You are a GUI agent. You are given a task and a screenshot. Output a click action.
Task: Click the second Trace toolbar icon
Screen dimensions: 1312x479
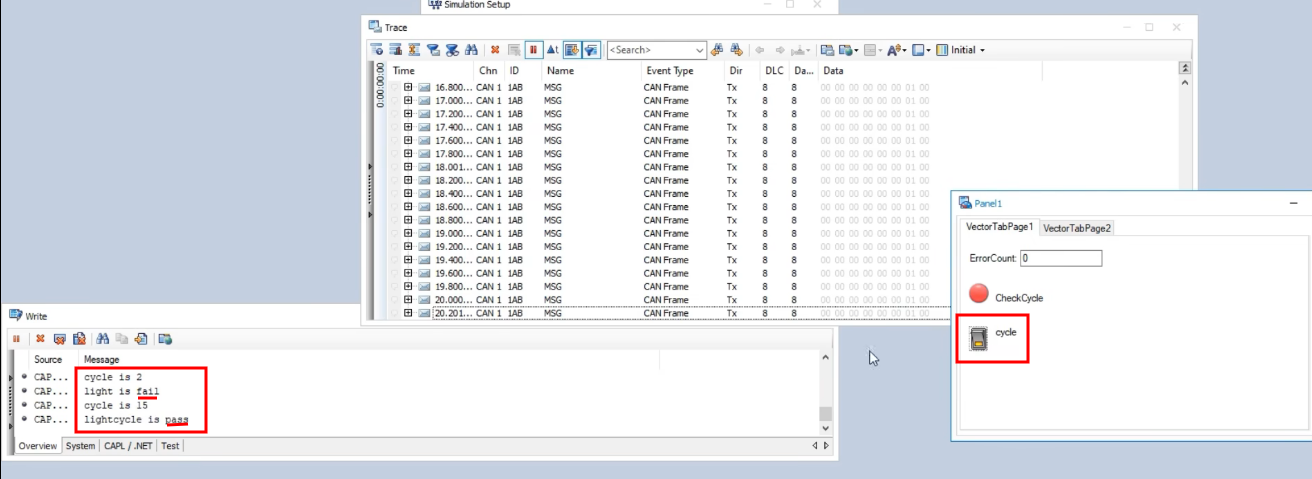pyautogui.click(x=395, y=49)
